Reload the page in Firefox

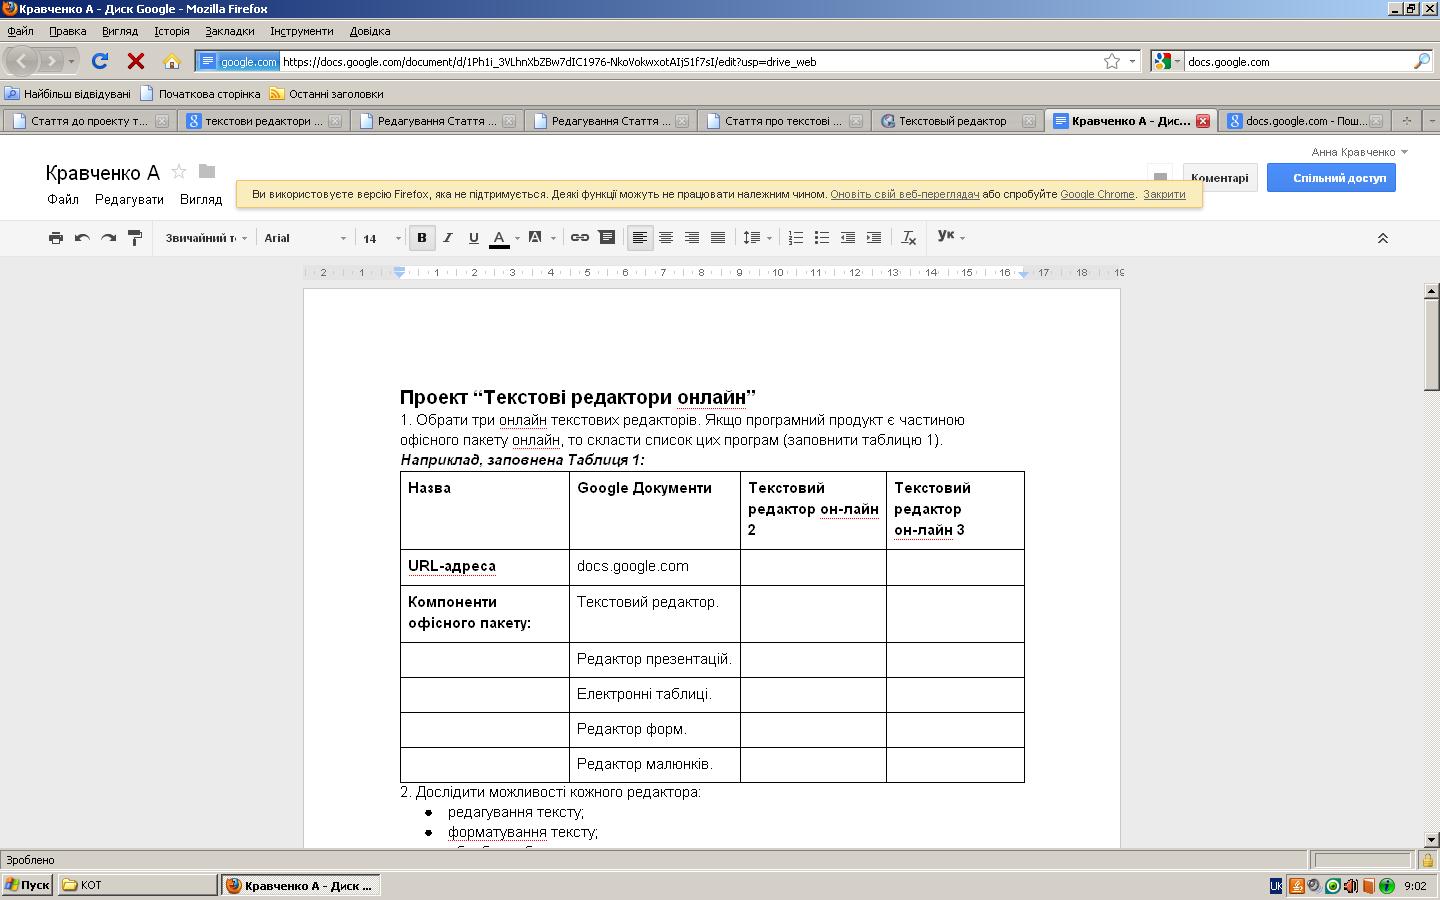100,61
